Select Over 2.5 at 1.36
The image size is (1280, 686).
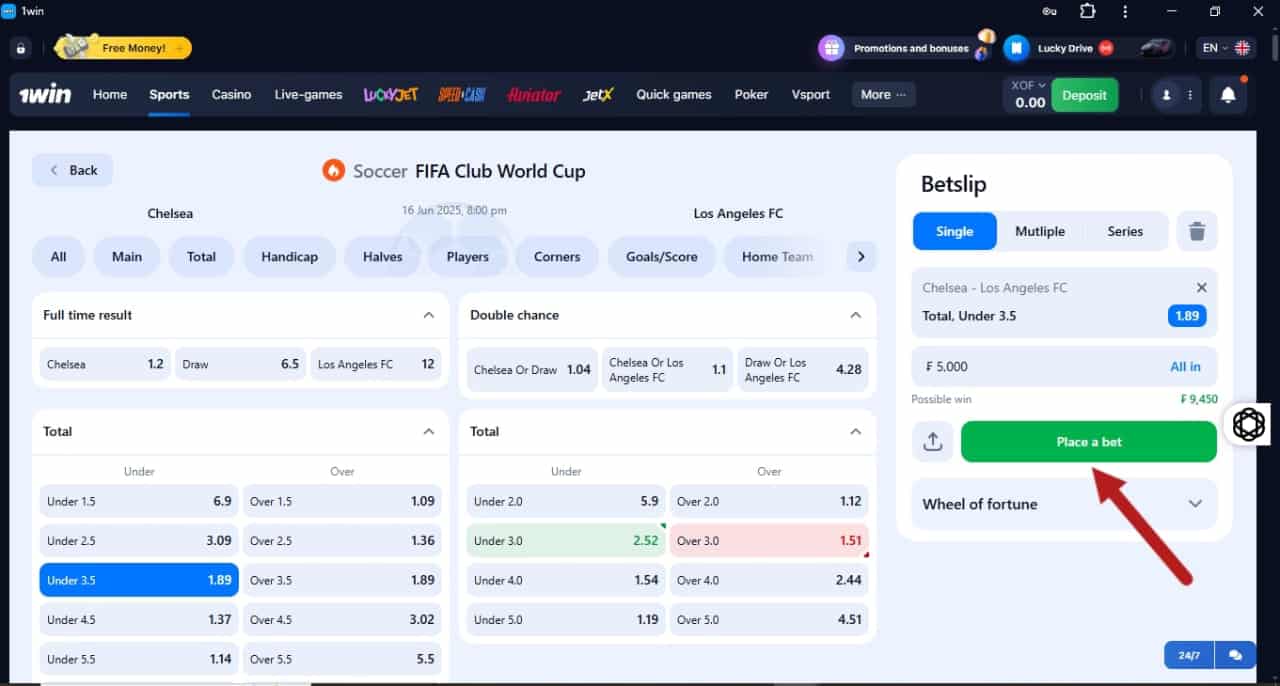click(x=342, y=541)
